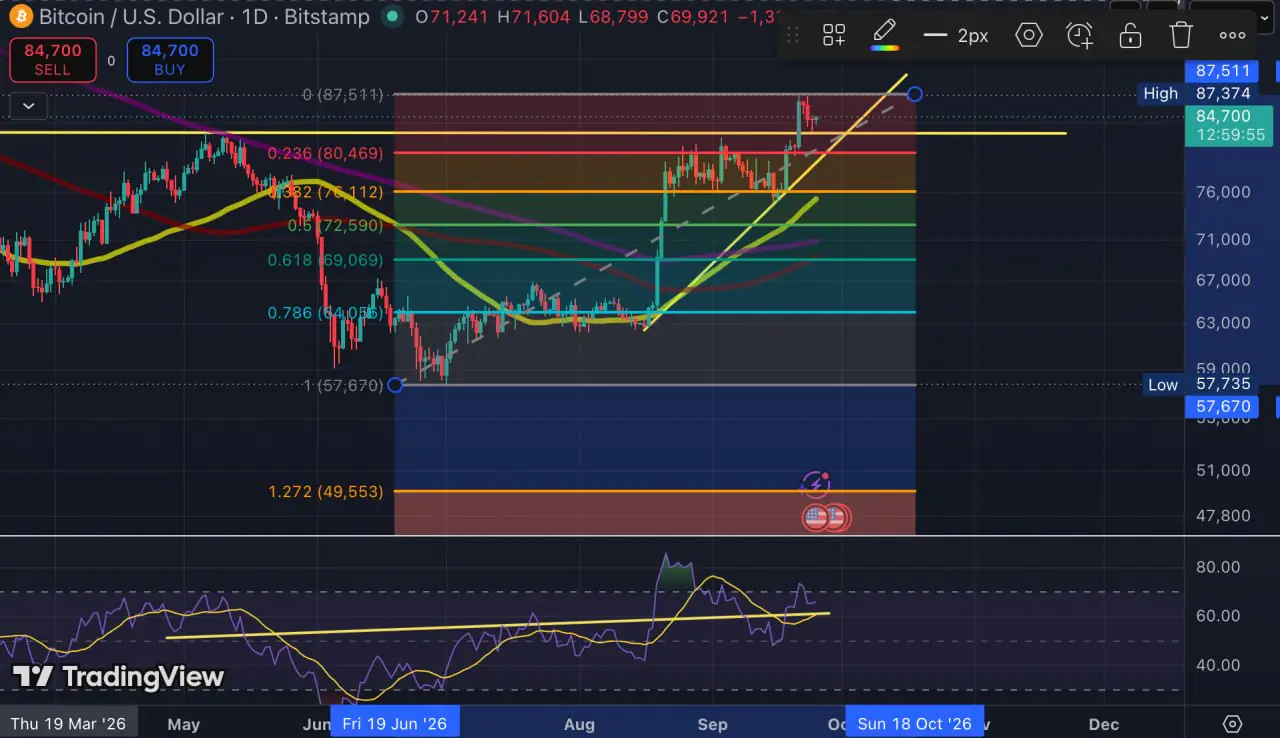Click the red 84,700 SELL button

(x=53, y=60)
